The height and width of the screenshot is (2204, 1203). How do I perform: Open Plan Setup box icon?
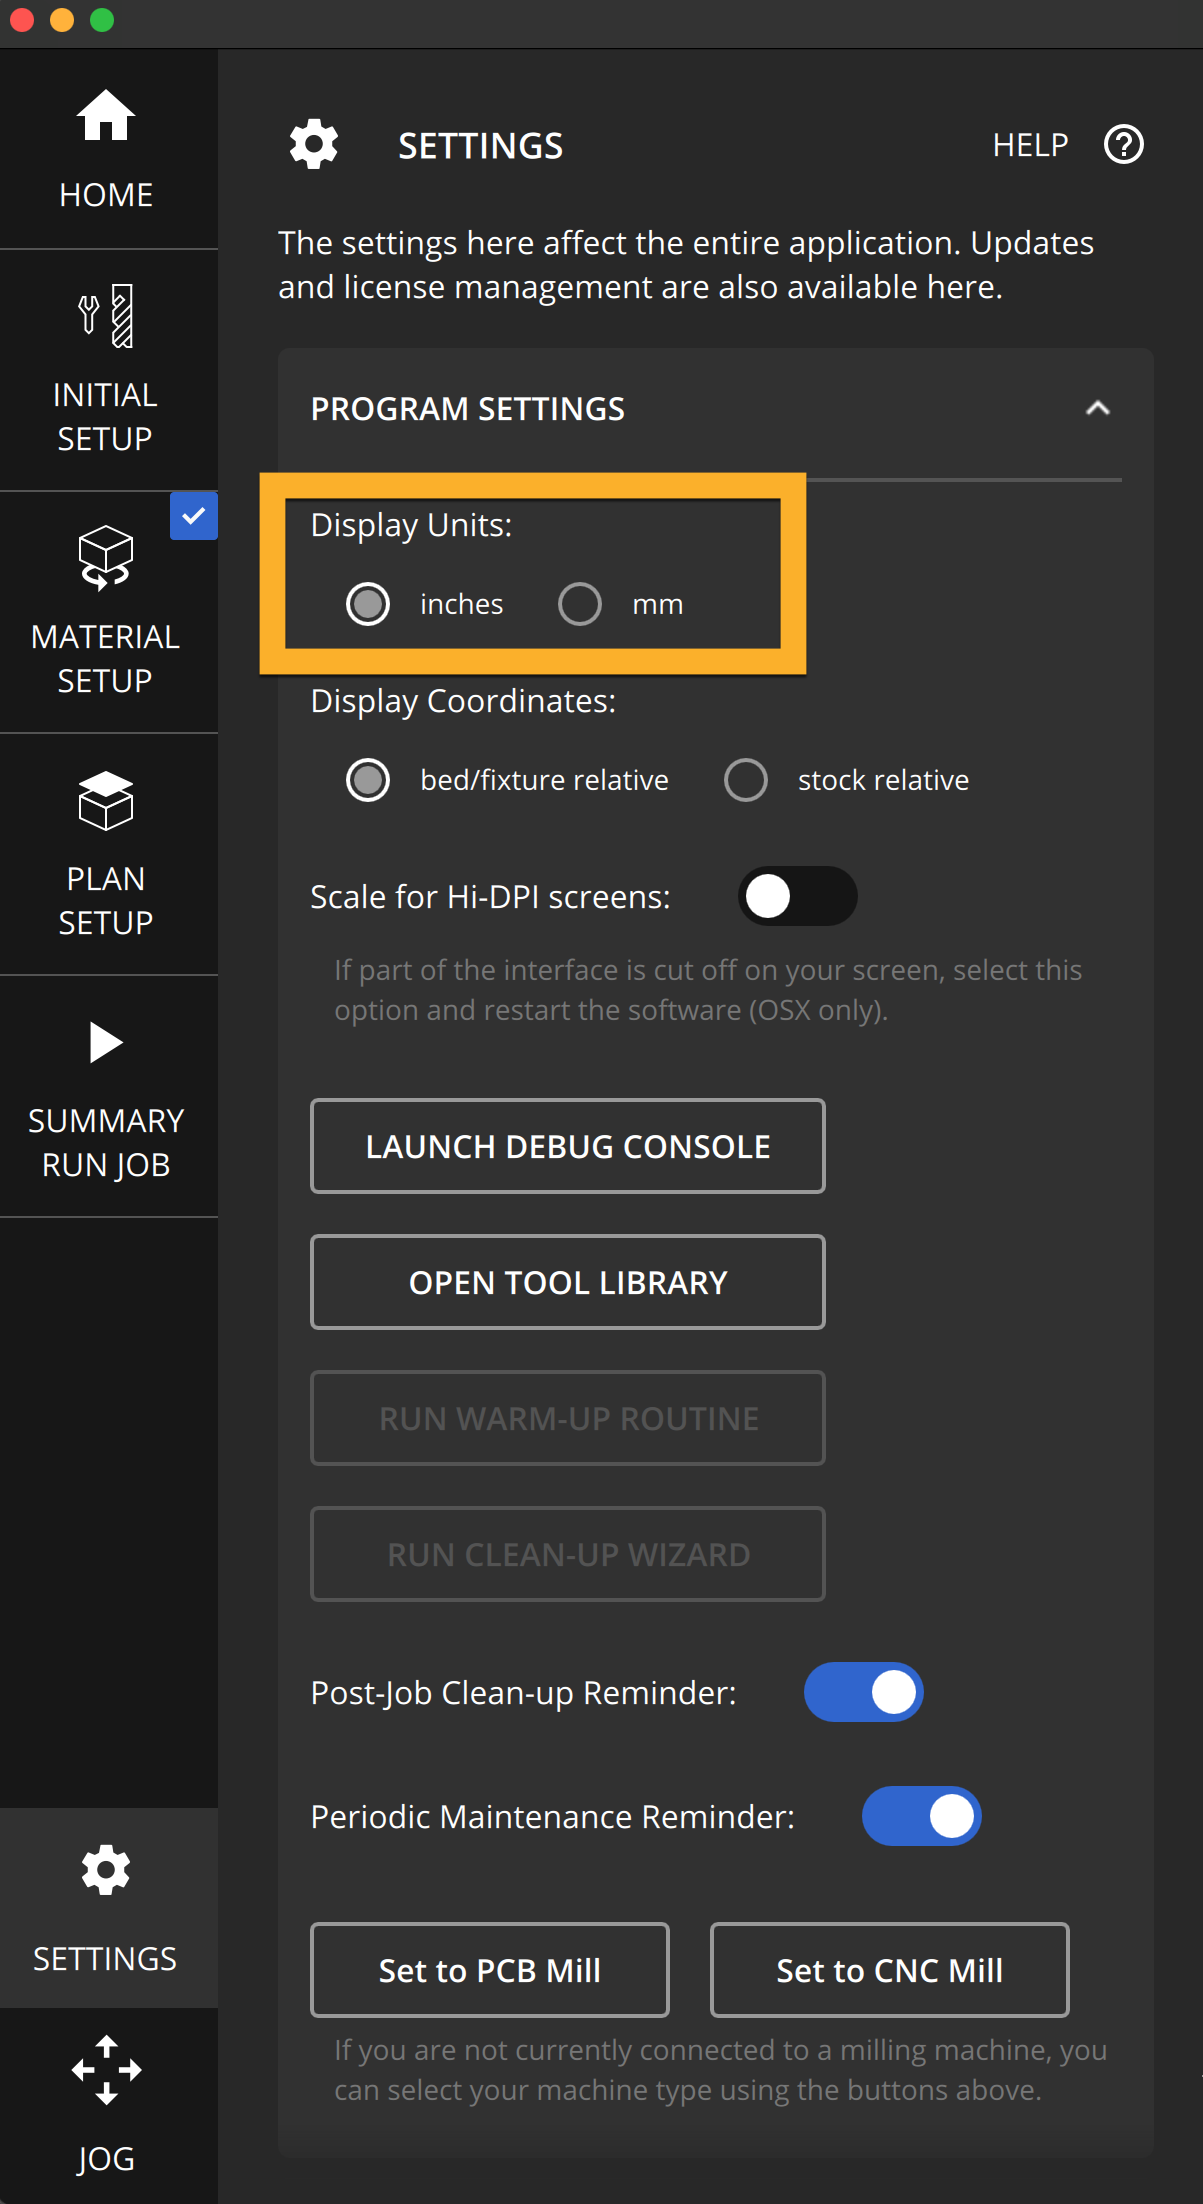(x=106, y=800)
